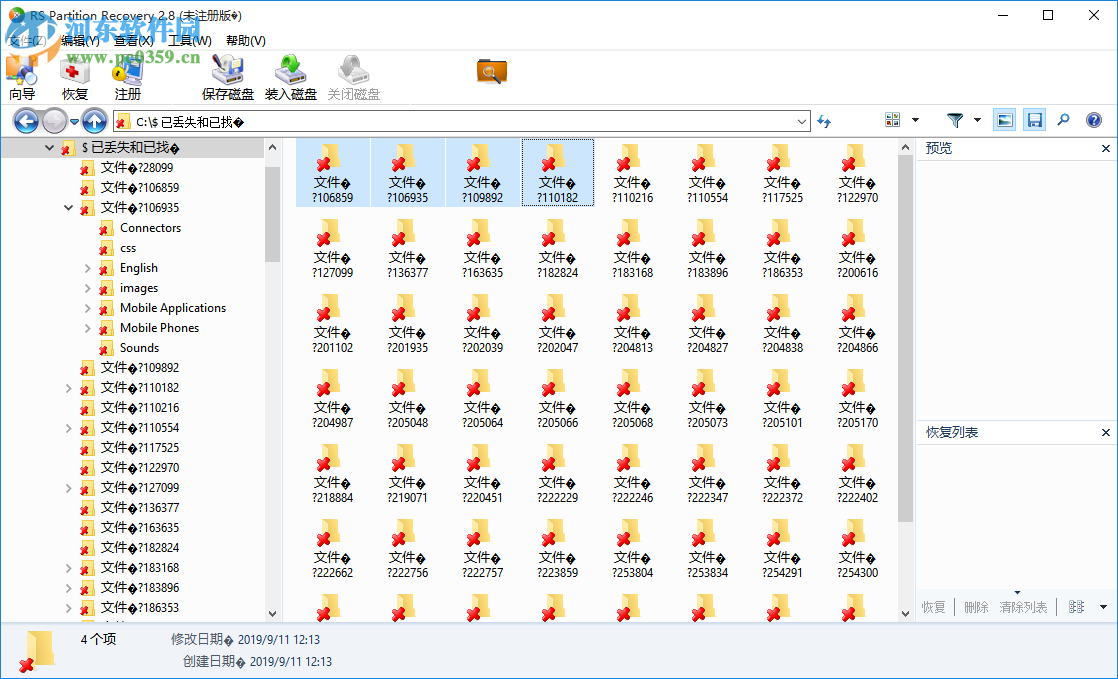Click the 清除列表 (Clear List) button
The height and width of the screenshot is (679, 1118).
pyautogui.click(x=1022, y=606)
